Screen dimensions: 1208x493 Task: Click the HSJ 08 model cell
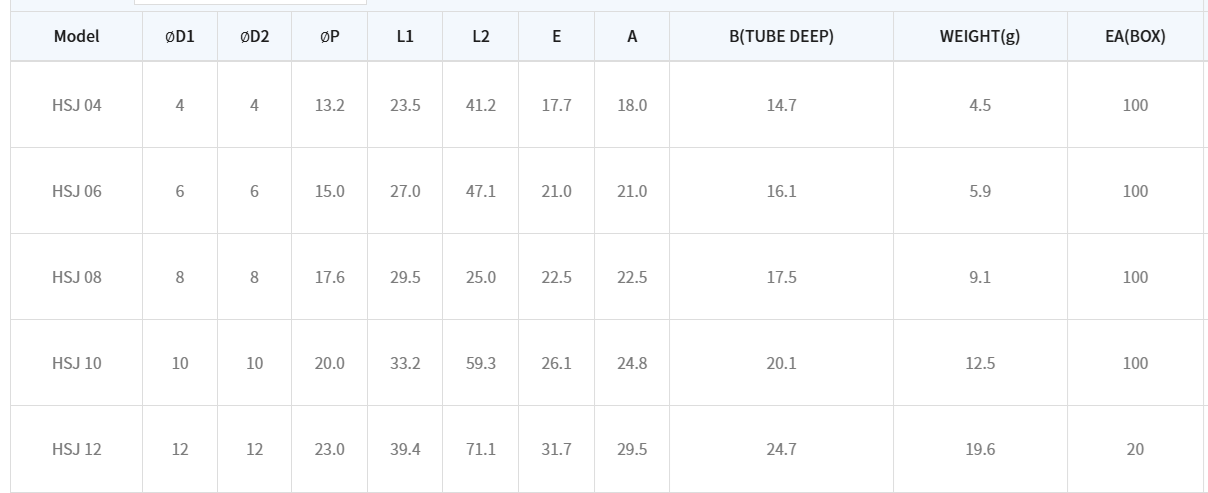point(77,277)
